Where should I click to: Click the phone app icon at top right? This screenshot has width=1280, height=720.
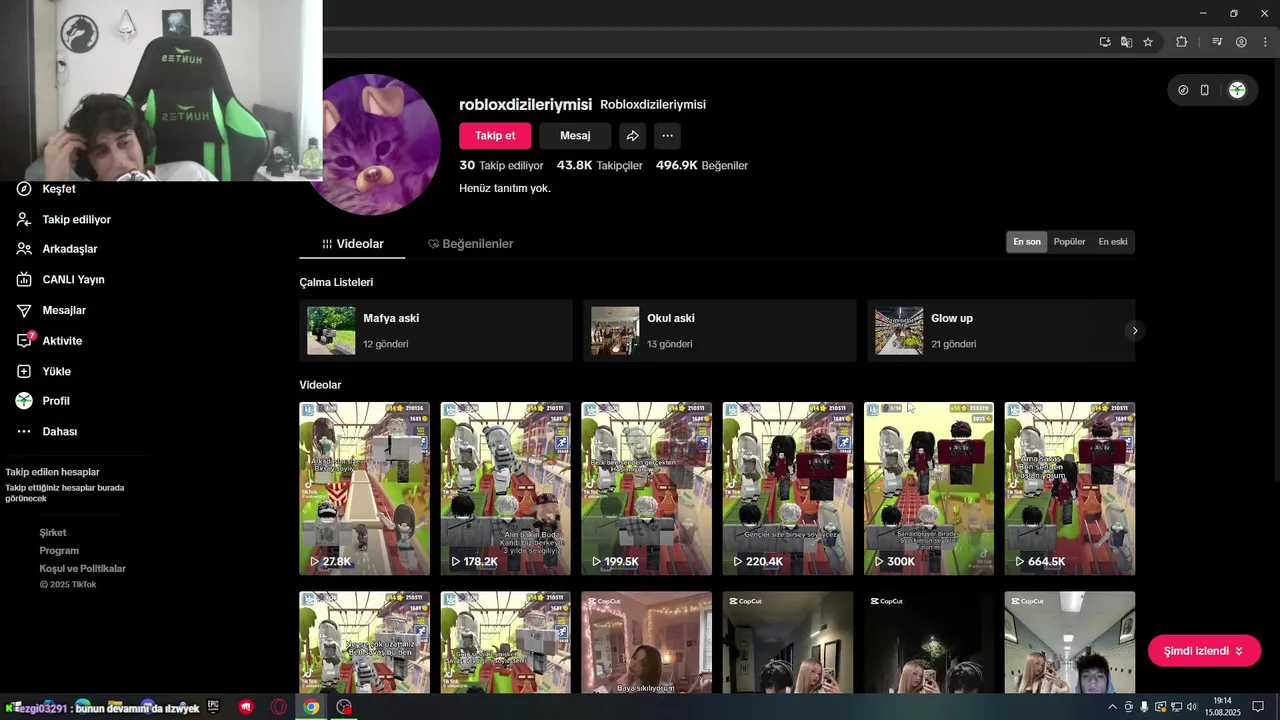(1205, 90)
